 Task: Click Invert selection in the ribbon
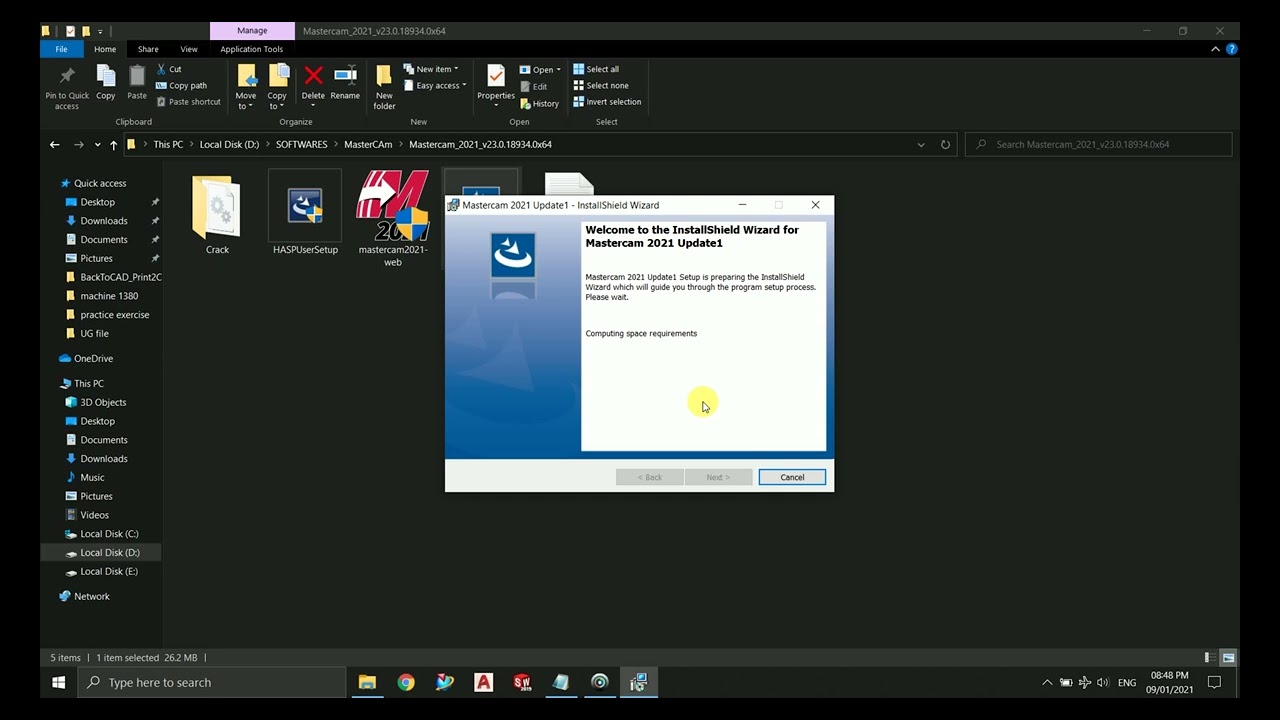[607, 102]
